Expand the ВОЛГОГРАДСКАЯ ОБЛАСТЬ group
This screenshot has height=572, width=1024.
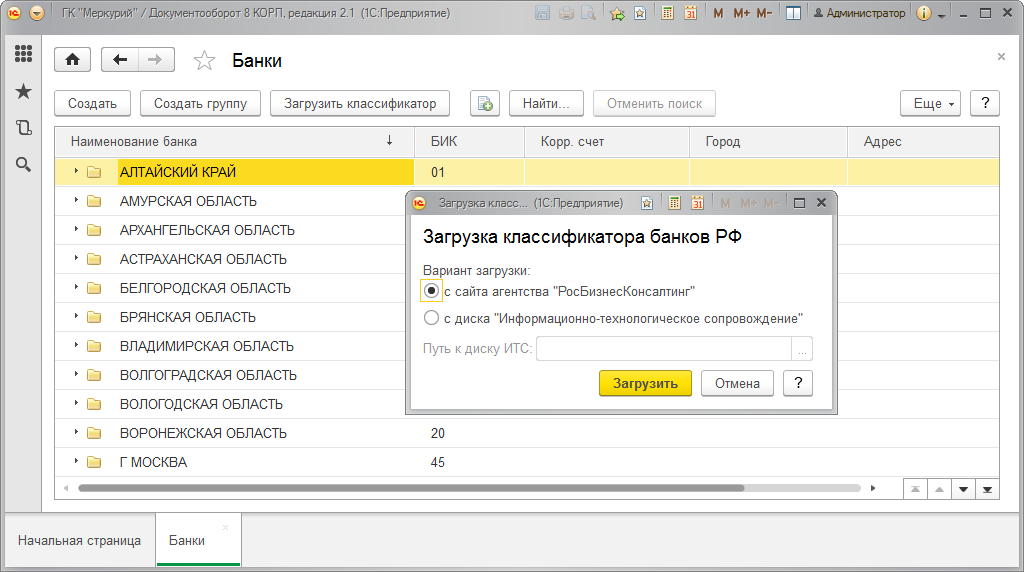pyautogui.click(x=76, y=373)
